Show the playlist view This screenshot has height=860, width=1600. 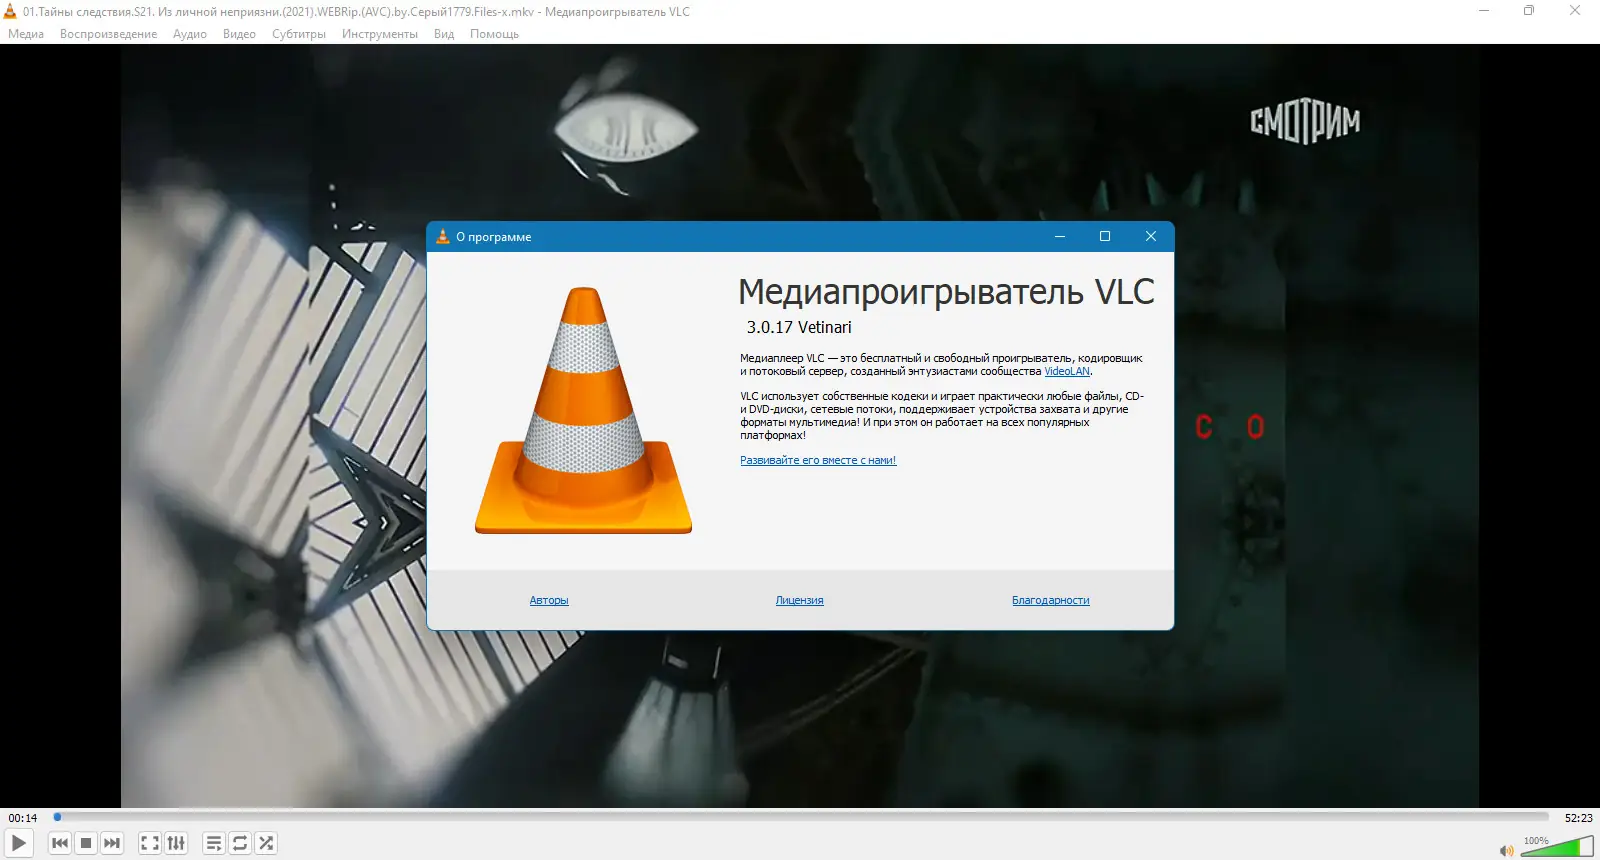(x=214, y=843)
